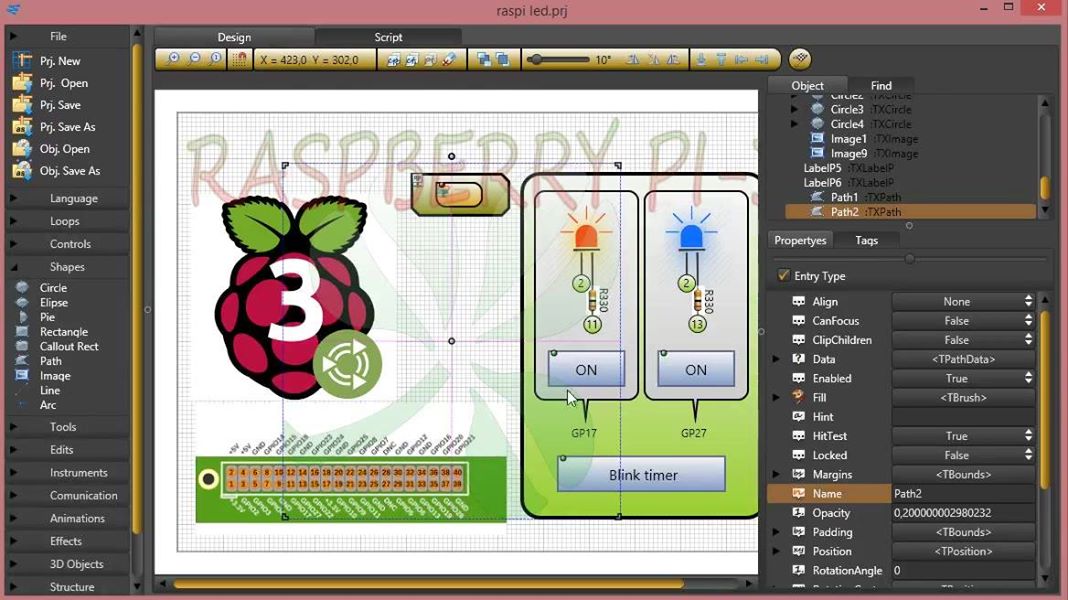The width and height of the screenshot is (1068, 600).
Task: Click the align bottom arrow icon
Action: pos(701,59)
